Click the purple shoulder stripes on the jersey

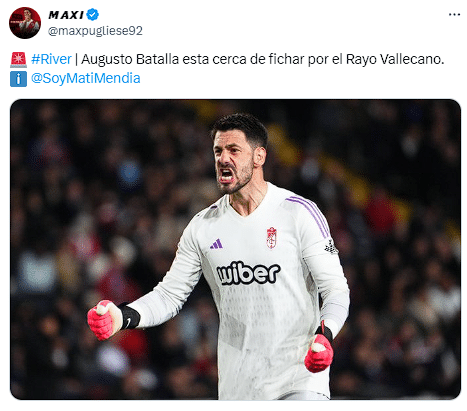click(308, 216)
